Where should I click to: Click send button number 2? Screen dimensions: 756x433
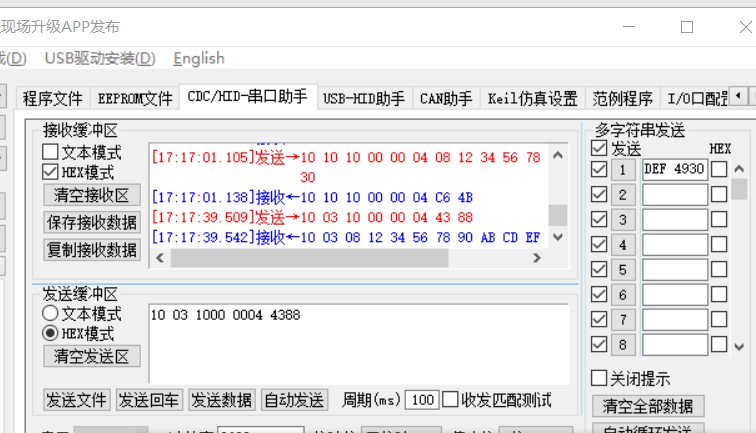click(623, 195)
